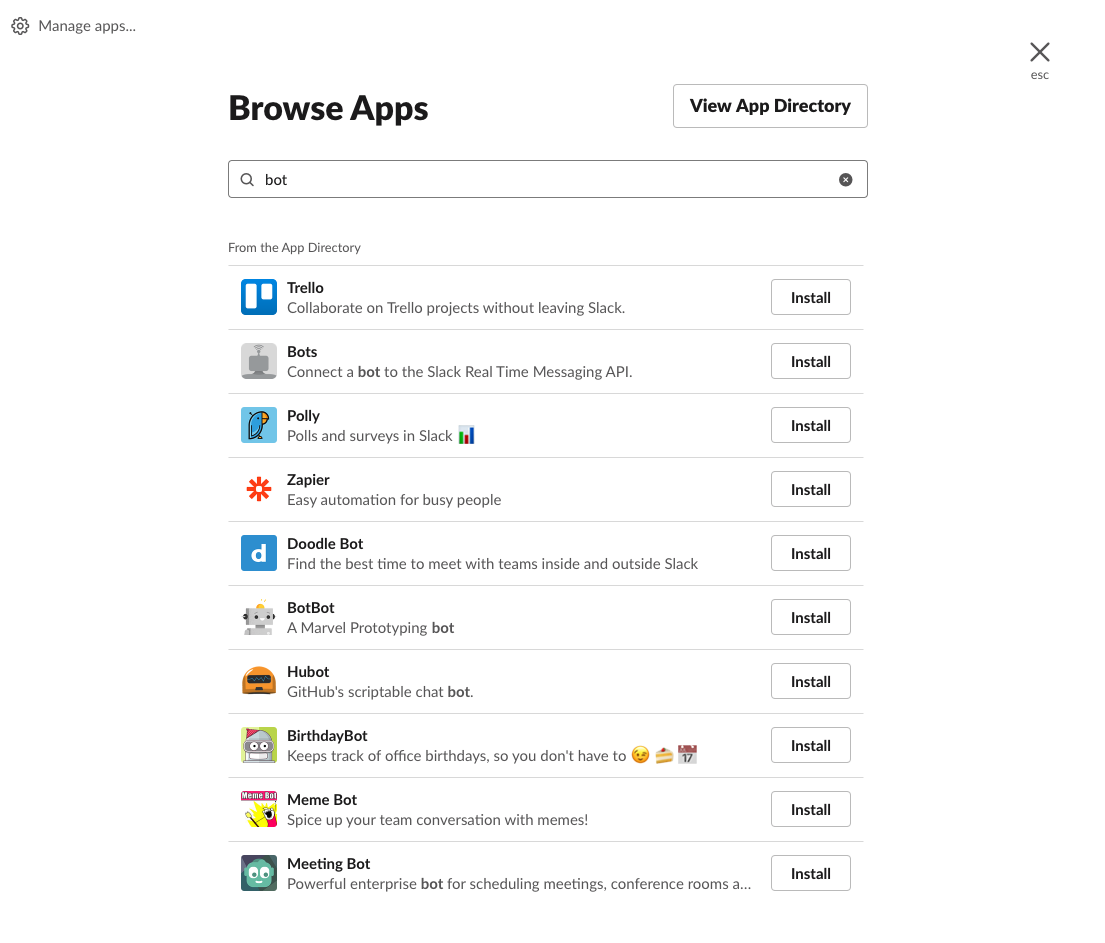Install the Meme Bot app
The width and height of the screenshot is (1105, 943).
(x=810, y=810)
